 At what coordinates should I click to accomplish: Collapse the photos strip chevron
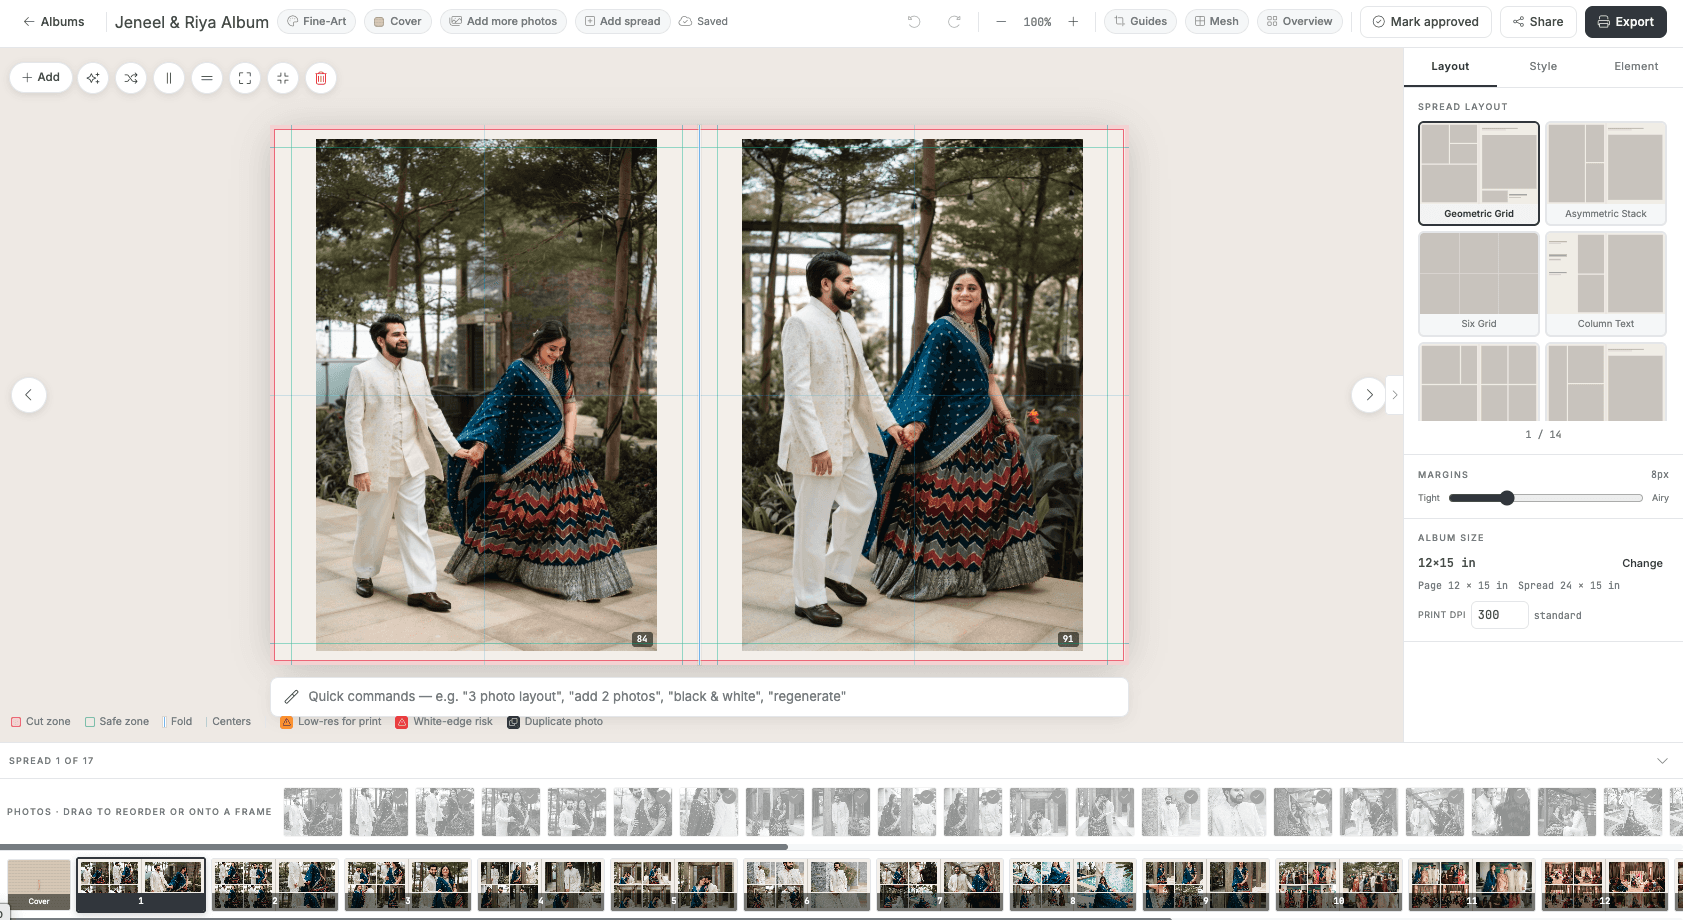(1662, 761)
